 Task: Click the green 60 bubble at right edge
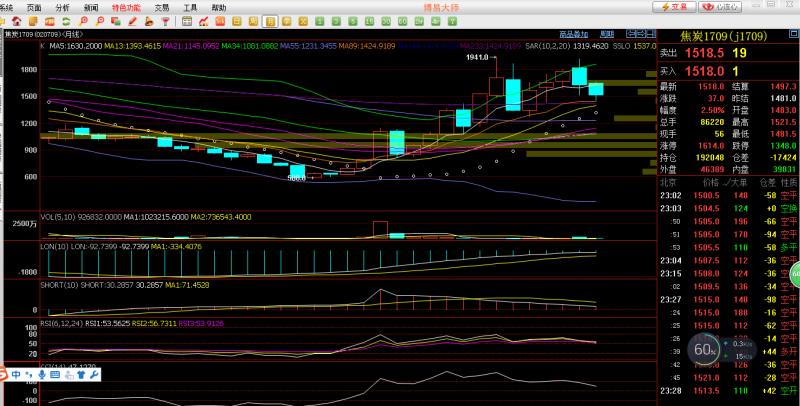[795, 274]
